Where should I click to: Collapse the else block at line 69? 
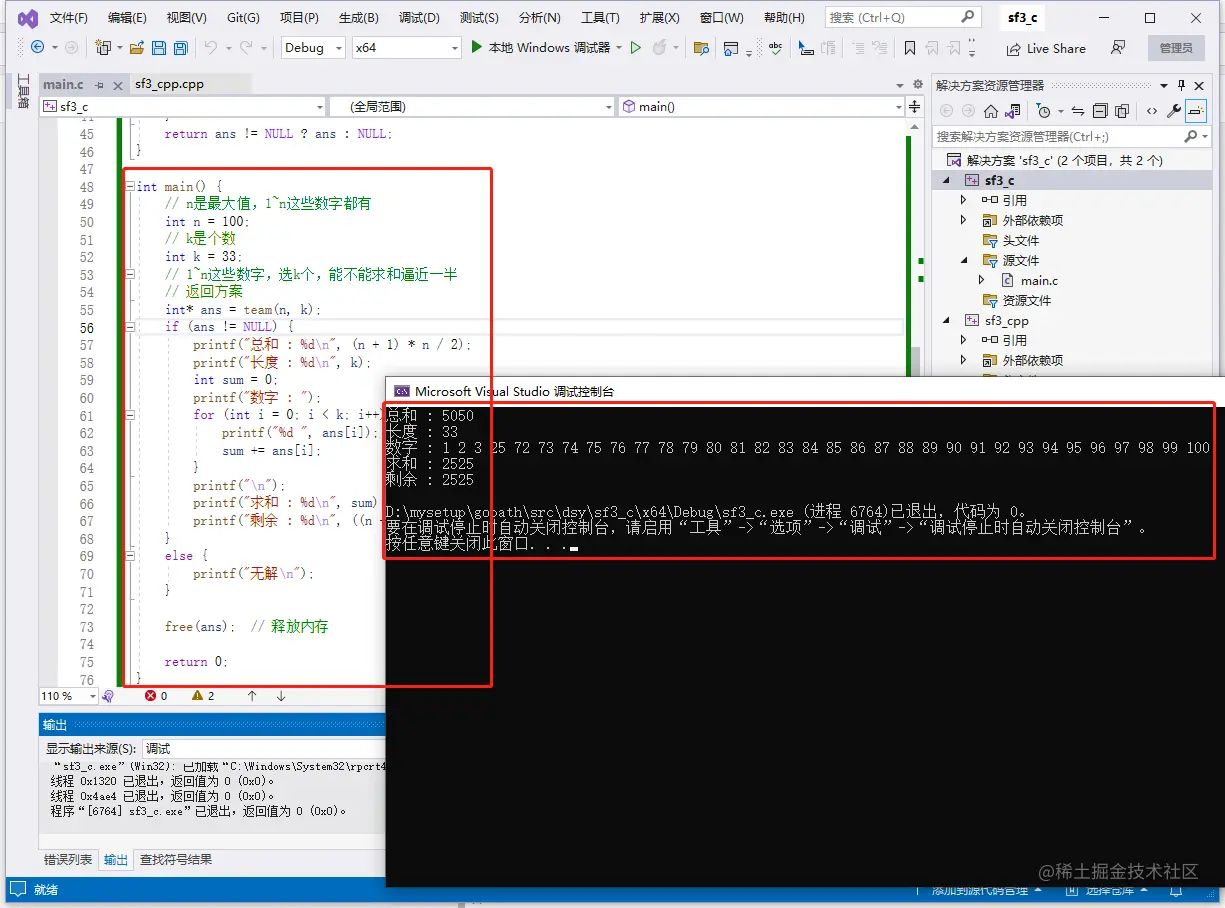pyautogui.click(x=129, y=555)
